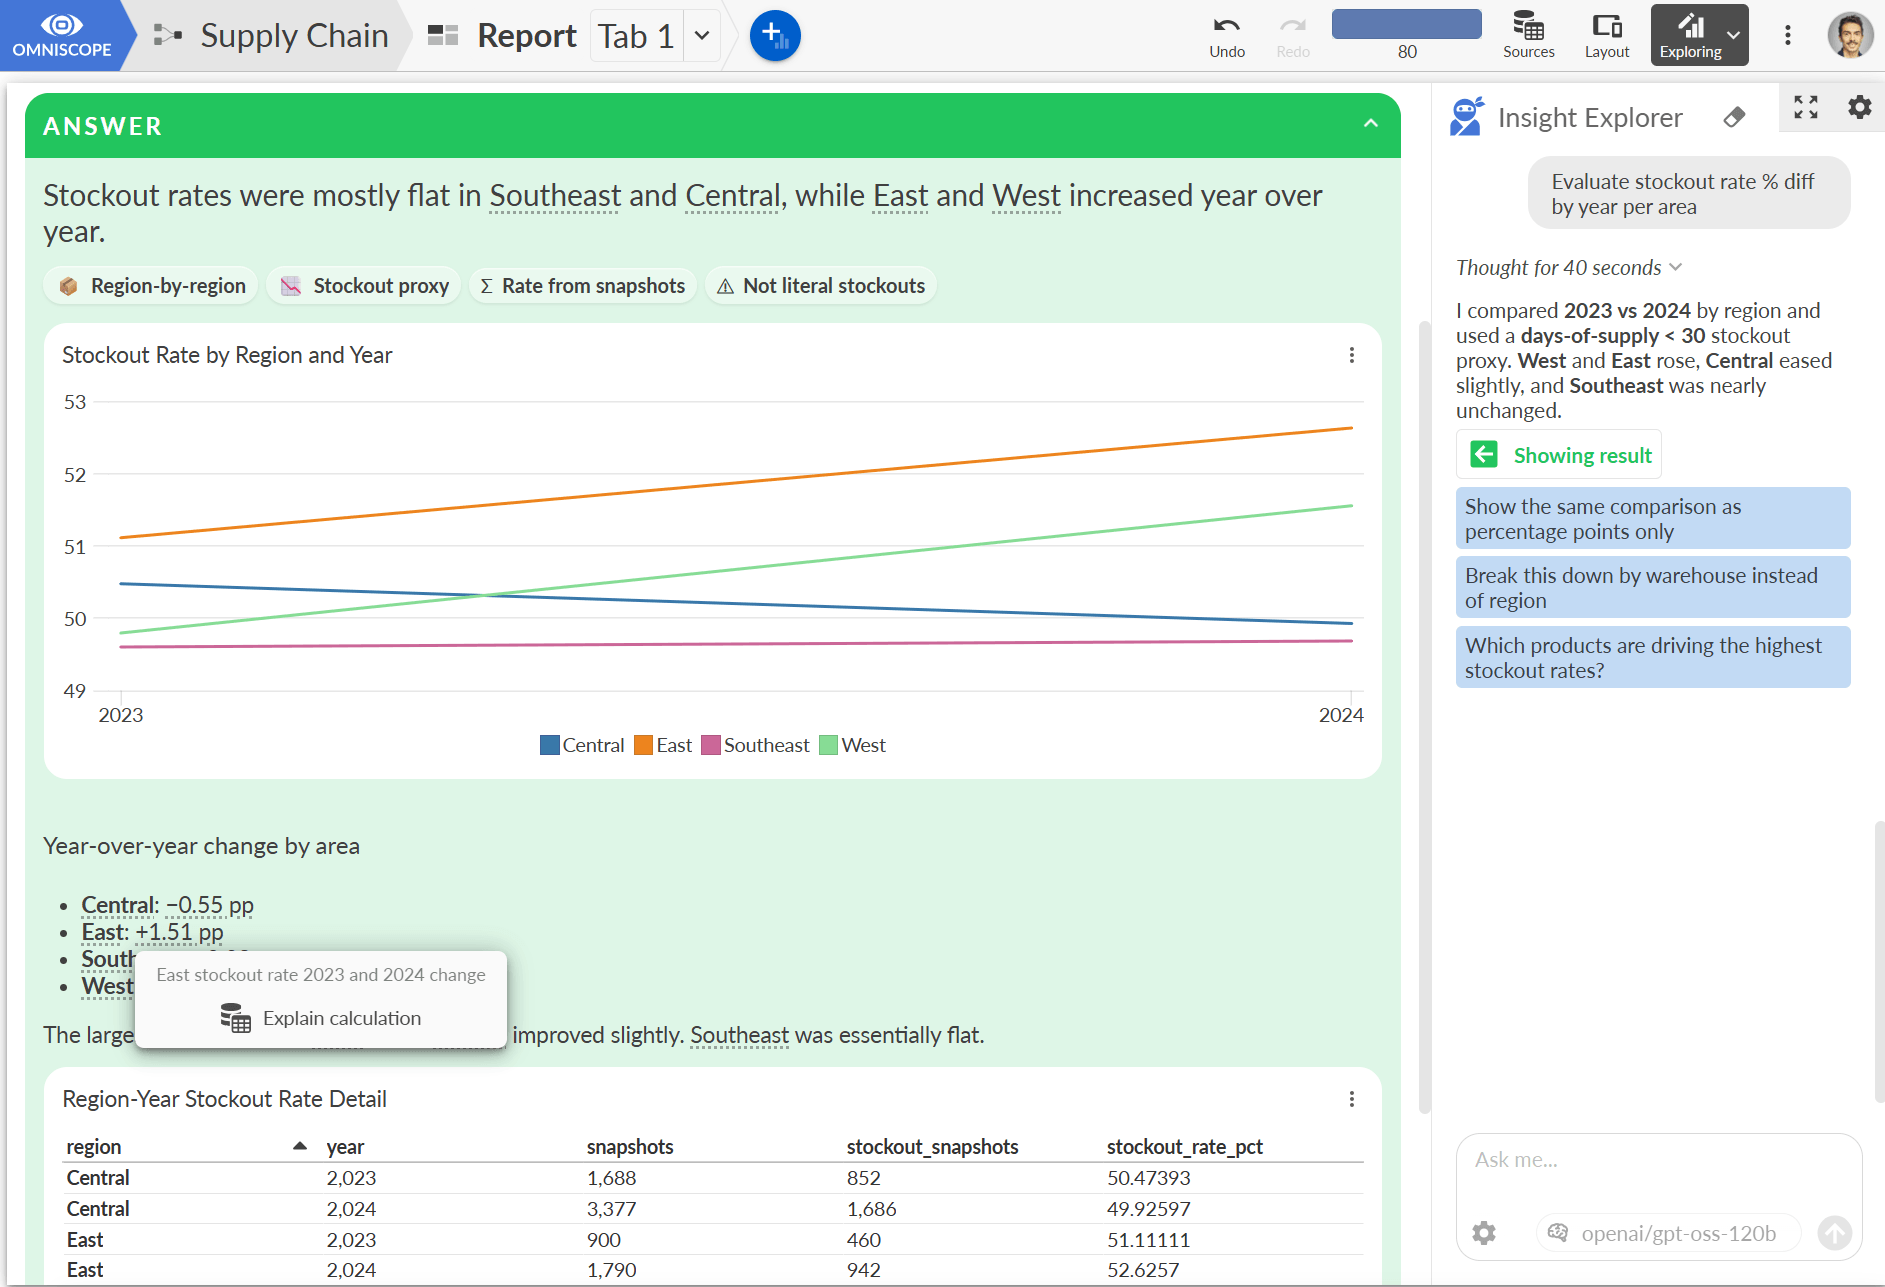Toggle the East legend swatch
The image size is (1885, 1287).
pos(644,745)
